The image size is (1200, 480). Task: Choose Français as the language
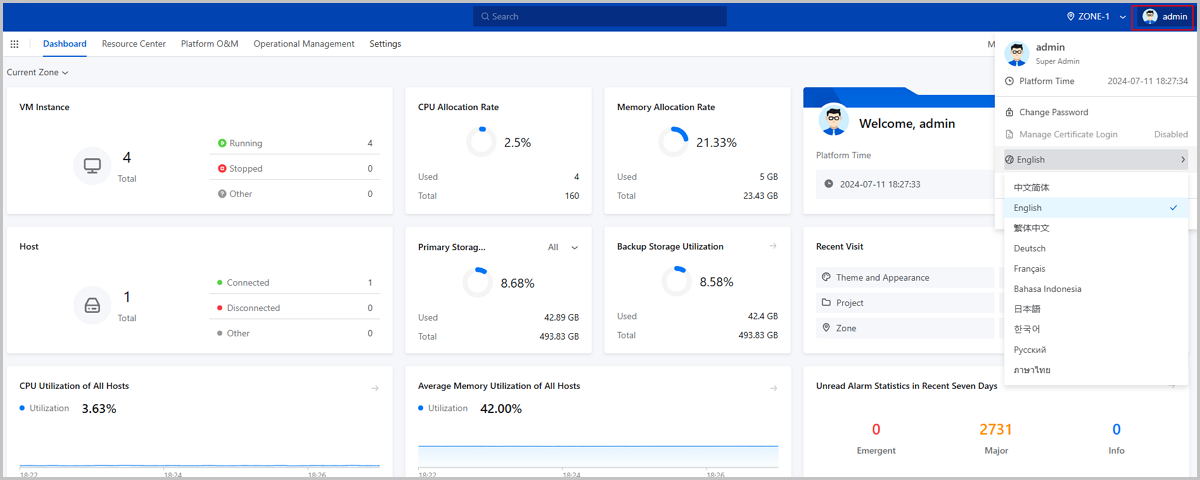point(1030,269)
